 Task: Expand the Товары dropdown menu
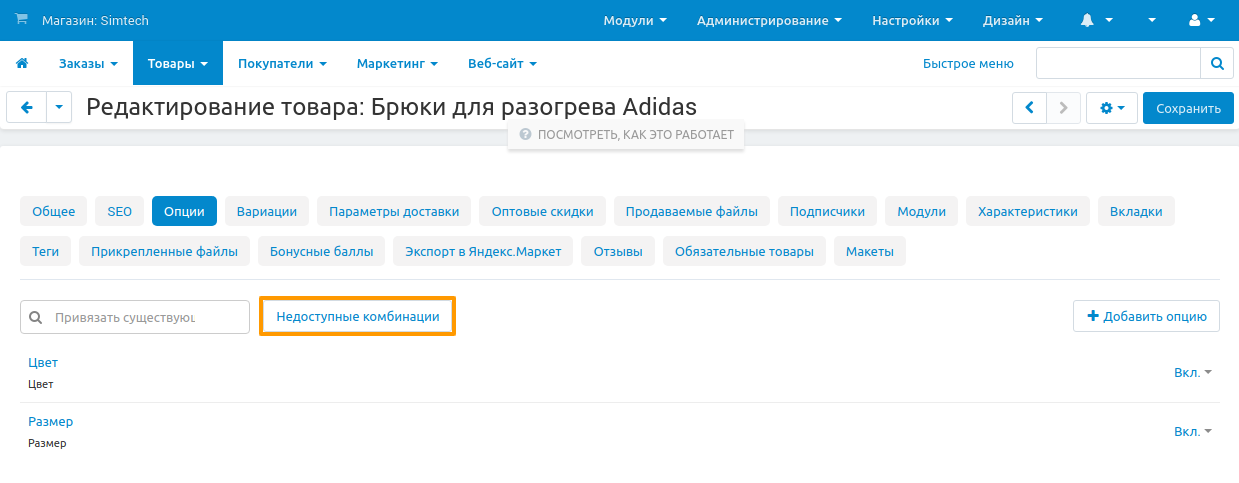coord(177,64)
